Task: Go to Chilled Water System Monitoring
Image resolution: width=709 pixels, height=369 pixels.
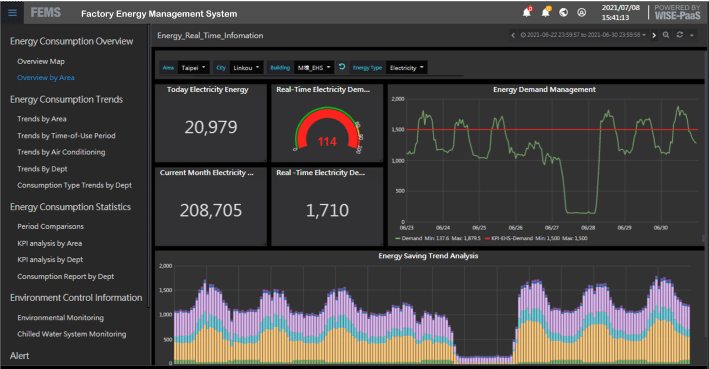Action: coord(71,334)
